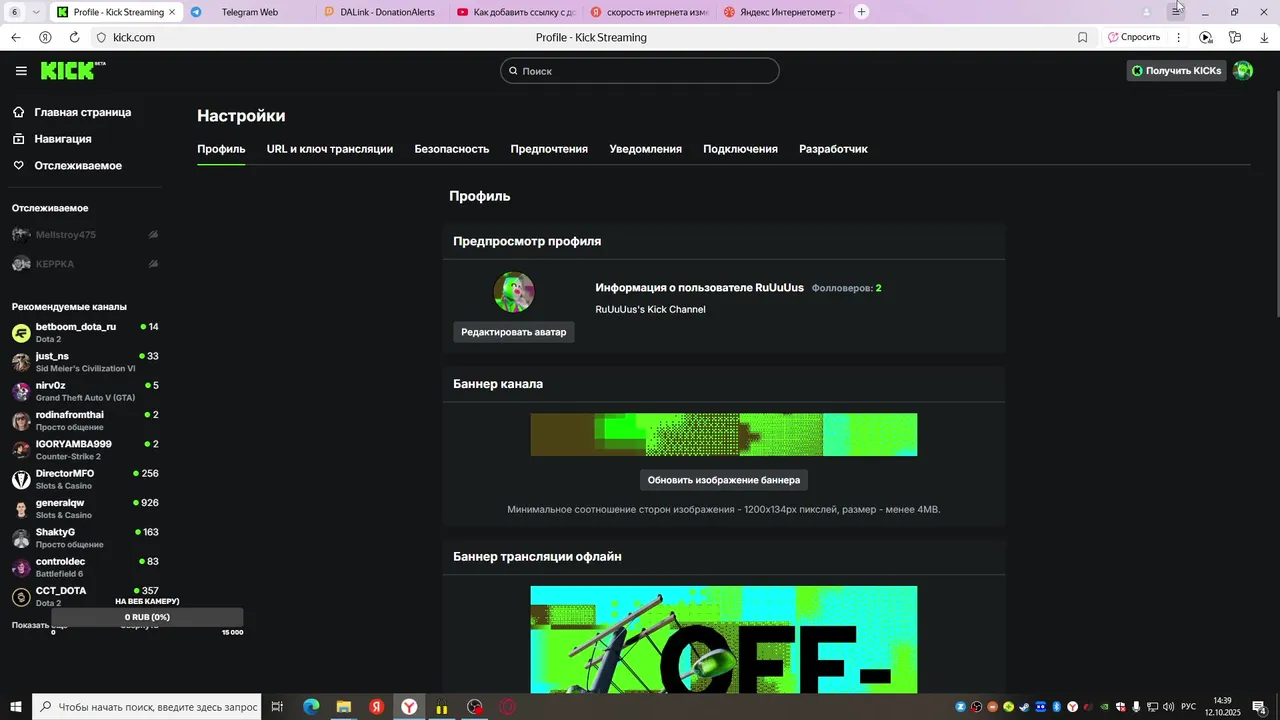Open recommended channel rodinafromthai
The width and height of the screenshot is (1280, 720).
85,420
